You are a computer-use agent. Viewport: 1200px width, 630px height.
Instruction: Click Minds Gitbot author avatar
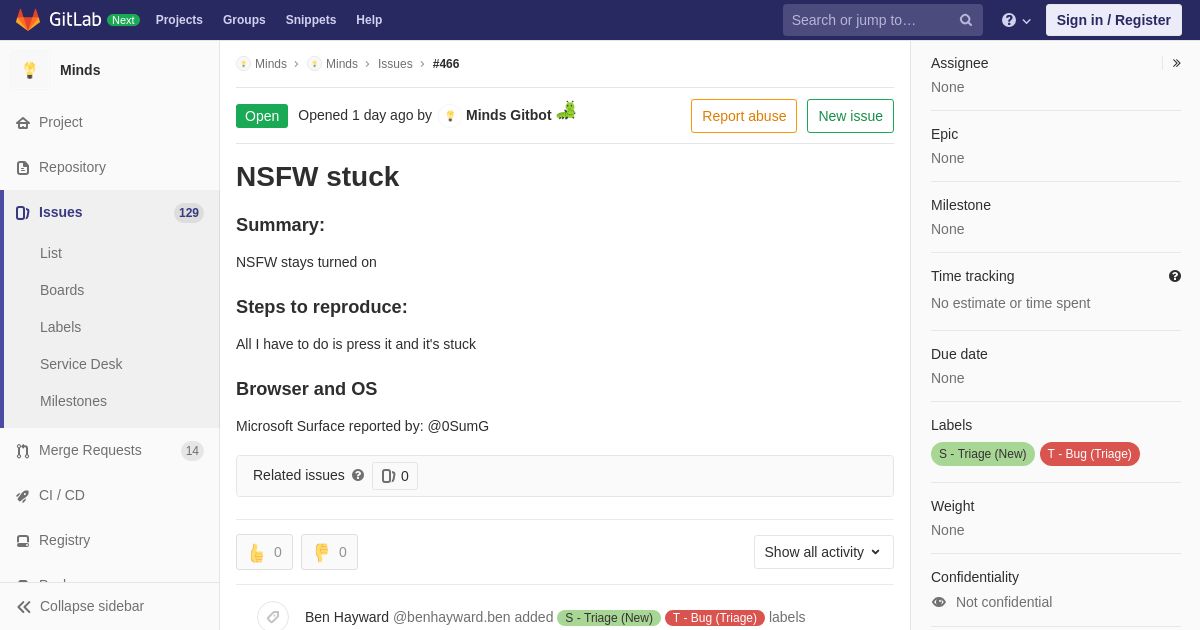tap(450, 116)
